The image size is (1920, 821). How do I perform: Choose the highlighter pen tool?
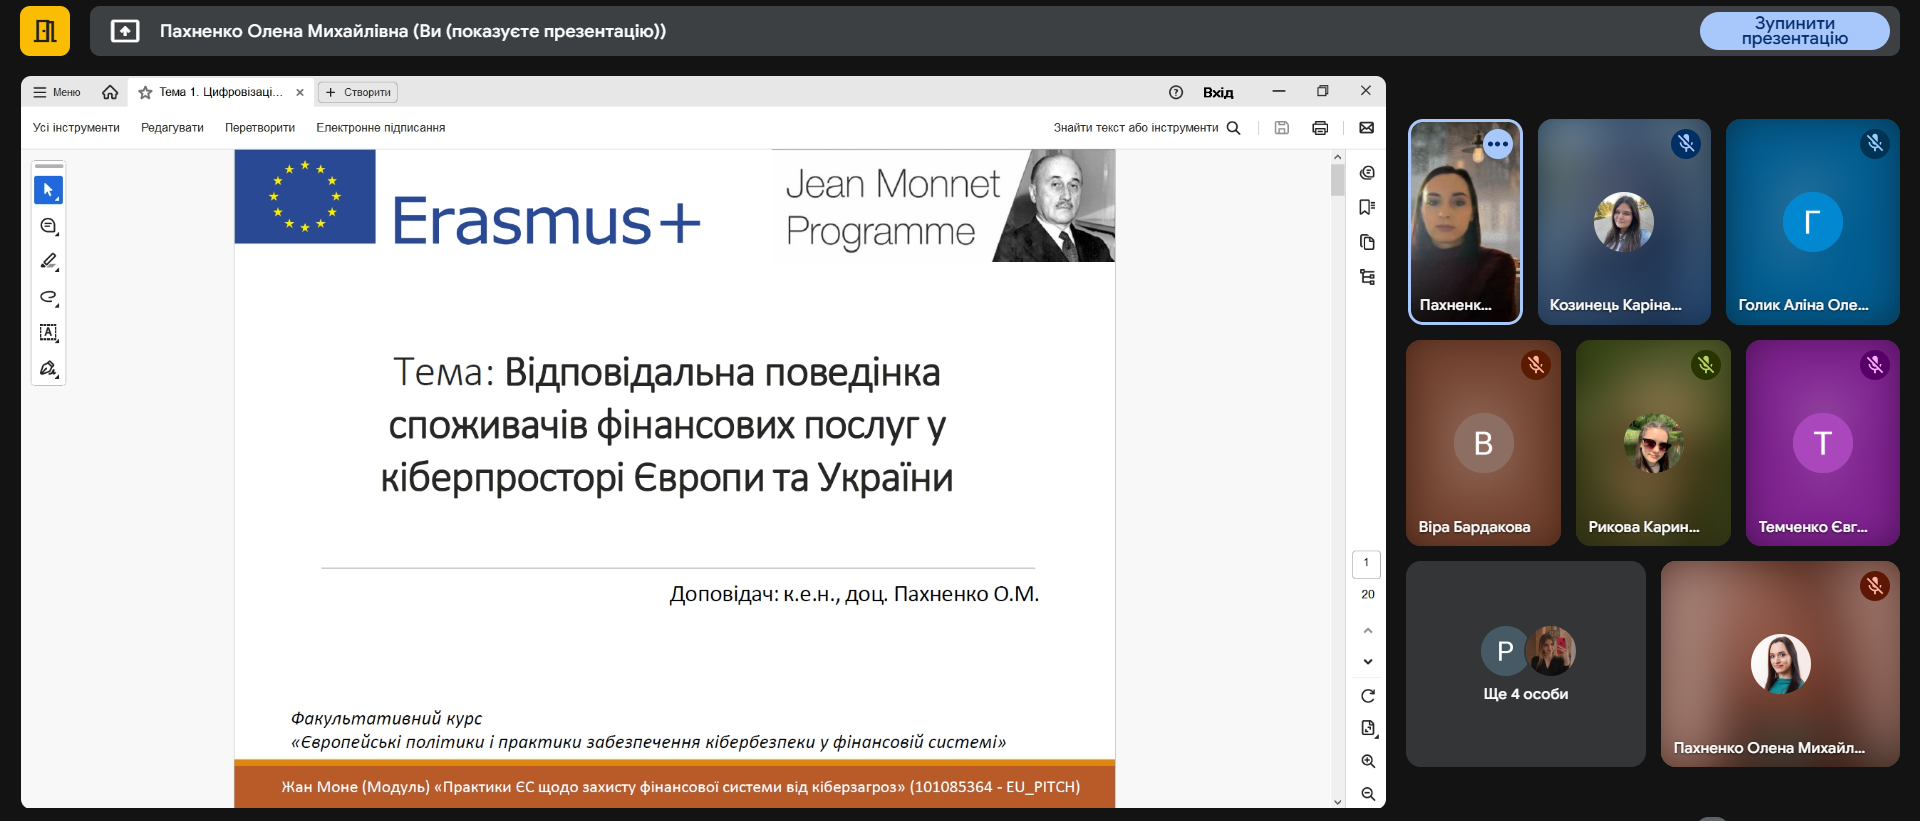pos(48,261)
